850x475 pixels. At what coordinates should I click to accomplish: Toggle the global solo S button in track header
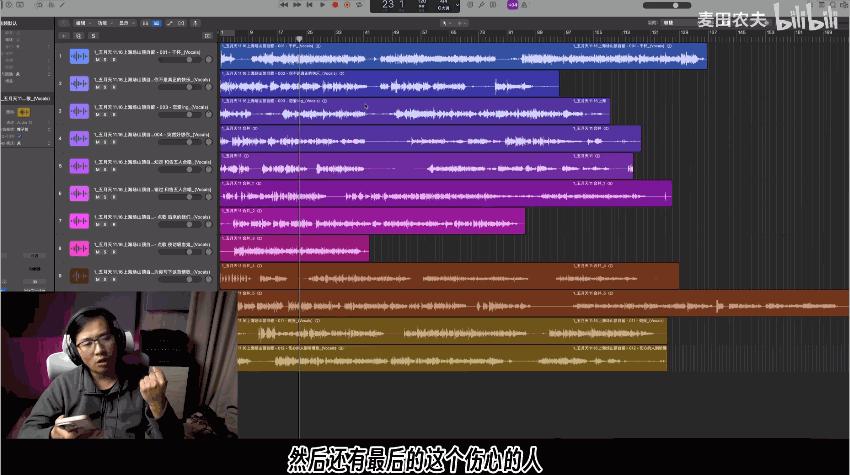point(94,36)
